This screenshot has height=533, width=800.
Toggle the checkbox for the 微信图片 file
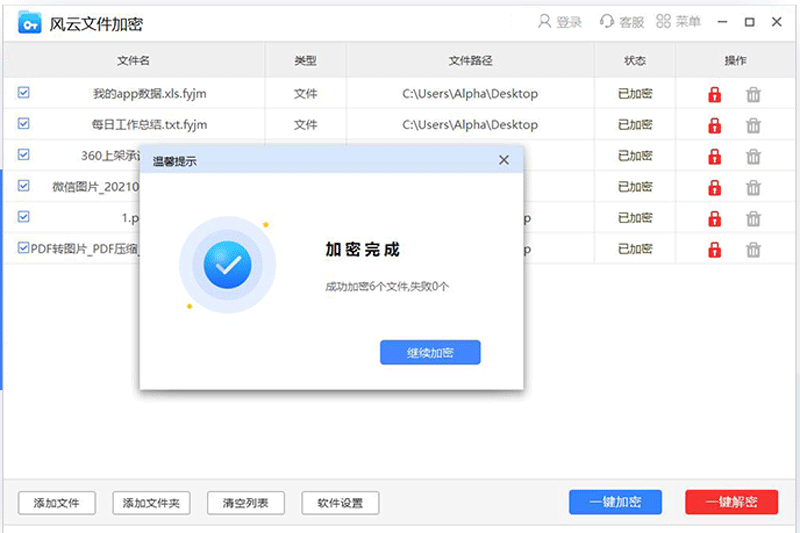(24, 186)
